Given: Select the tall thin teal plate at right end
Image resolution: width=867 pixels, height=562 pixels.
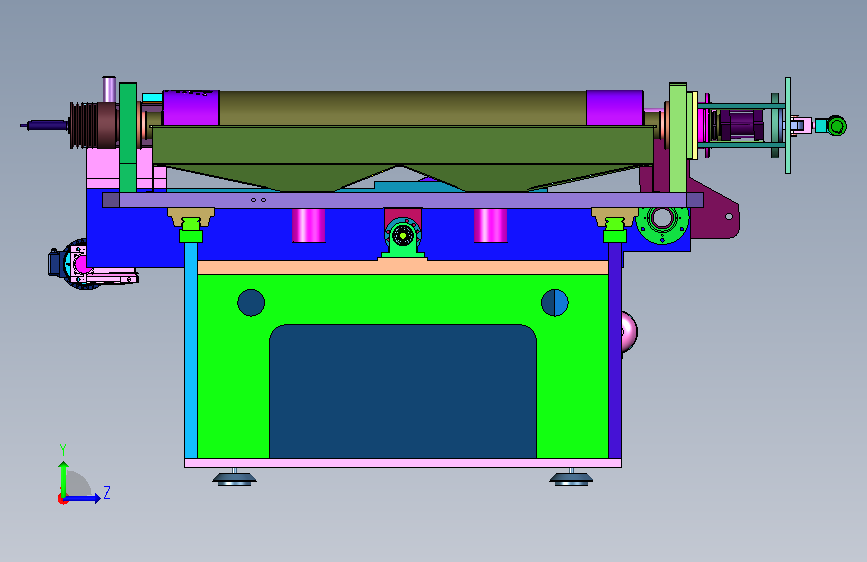Looking at the screenshot, I should click(788, 126).
